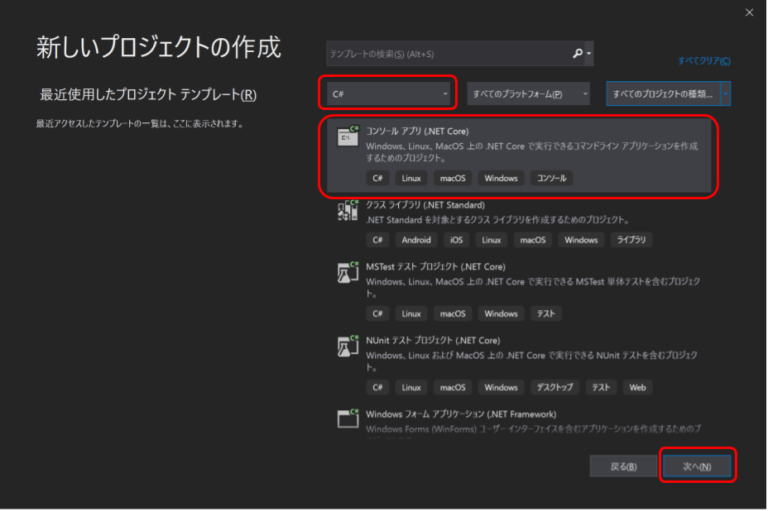Select the MSTest テスト プロジェクト template title
Screen dimensions: 768x511
[x=435, y=267]
